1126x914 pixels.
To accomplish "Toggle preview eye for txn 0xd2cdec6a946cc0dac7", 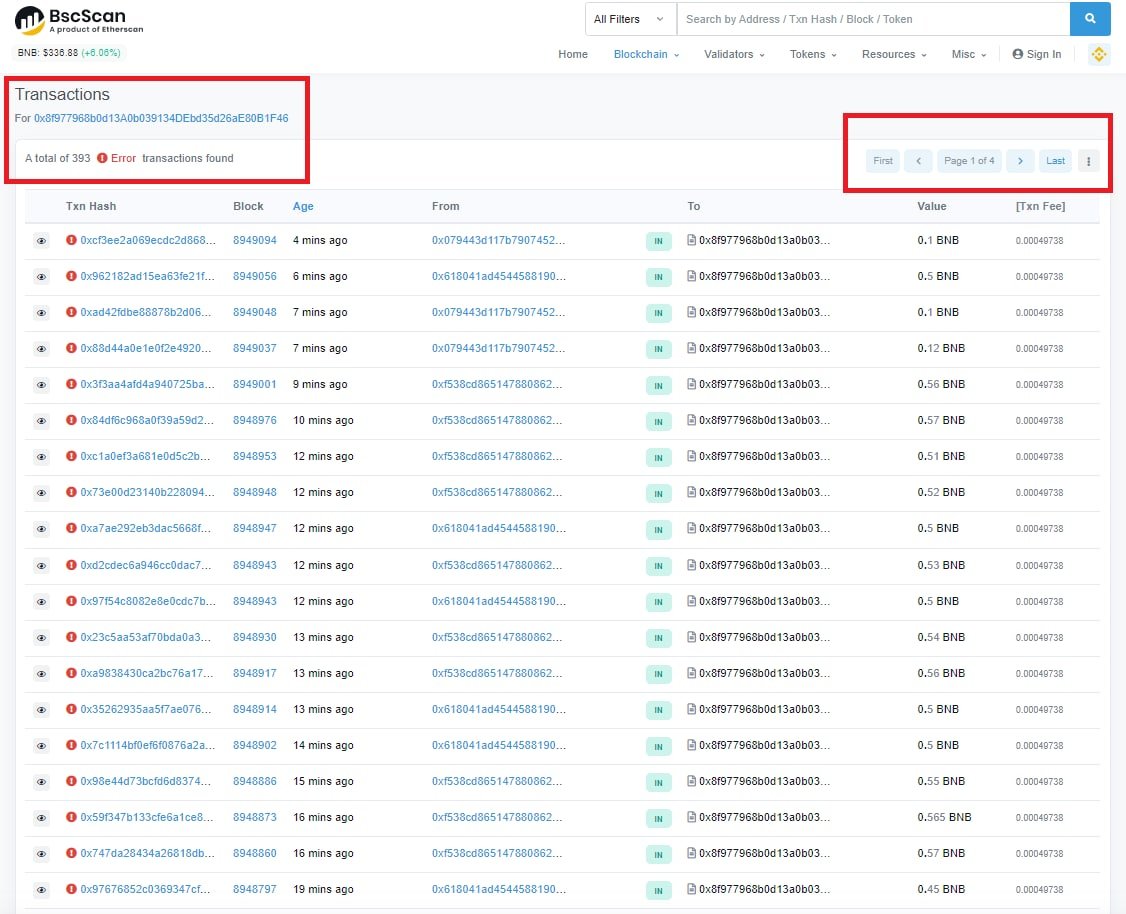I will [42, 566].
